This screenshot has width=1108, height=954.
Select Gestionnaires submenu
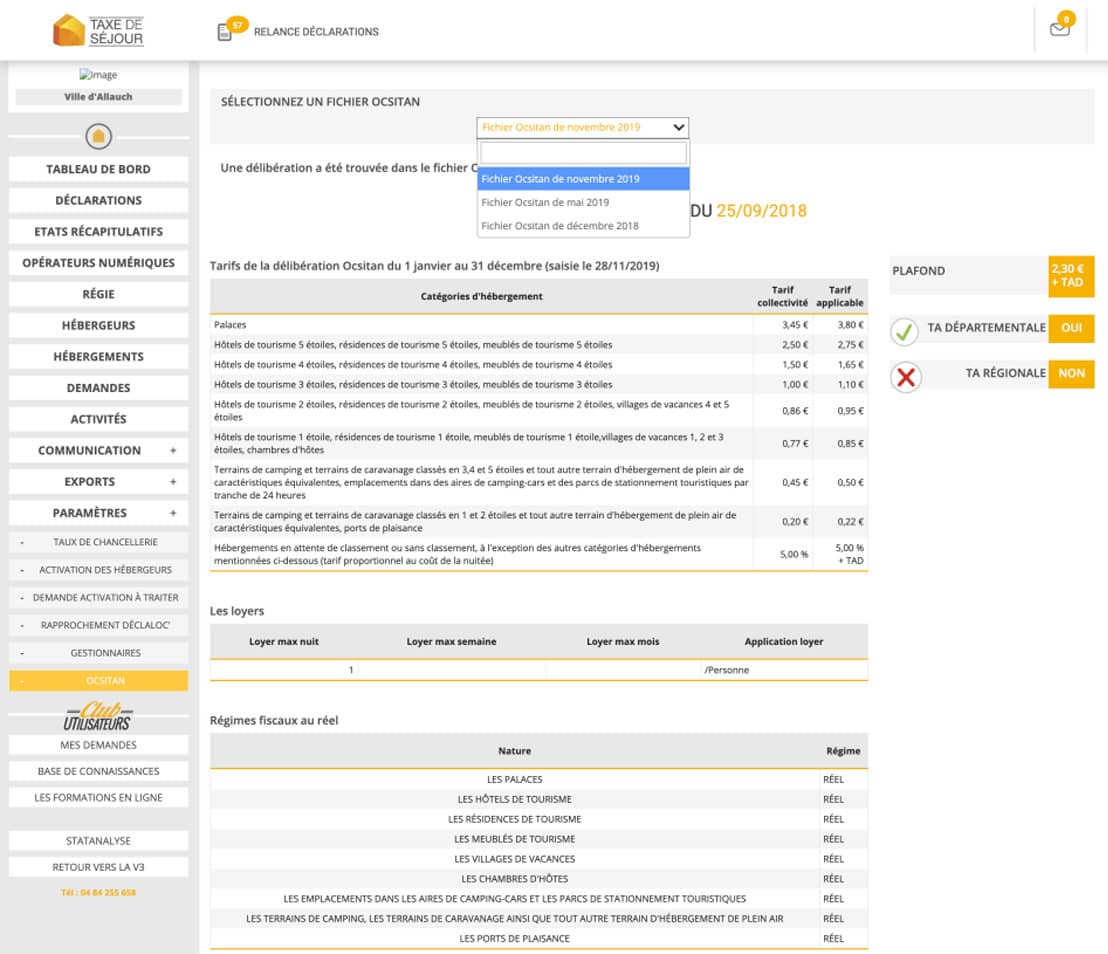click(98, 653)
